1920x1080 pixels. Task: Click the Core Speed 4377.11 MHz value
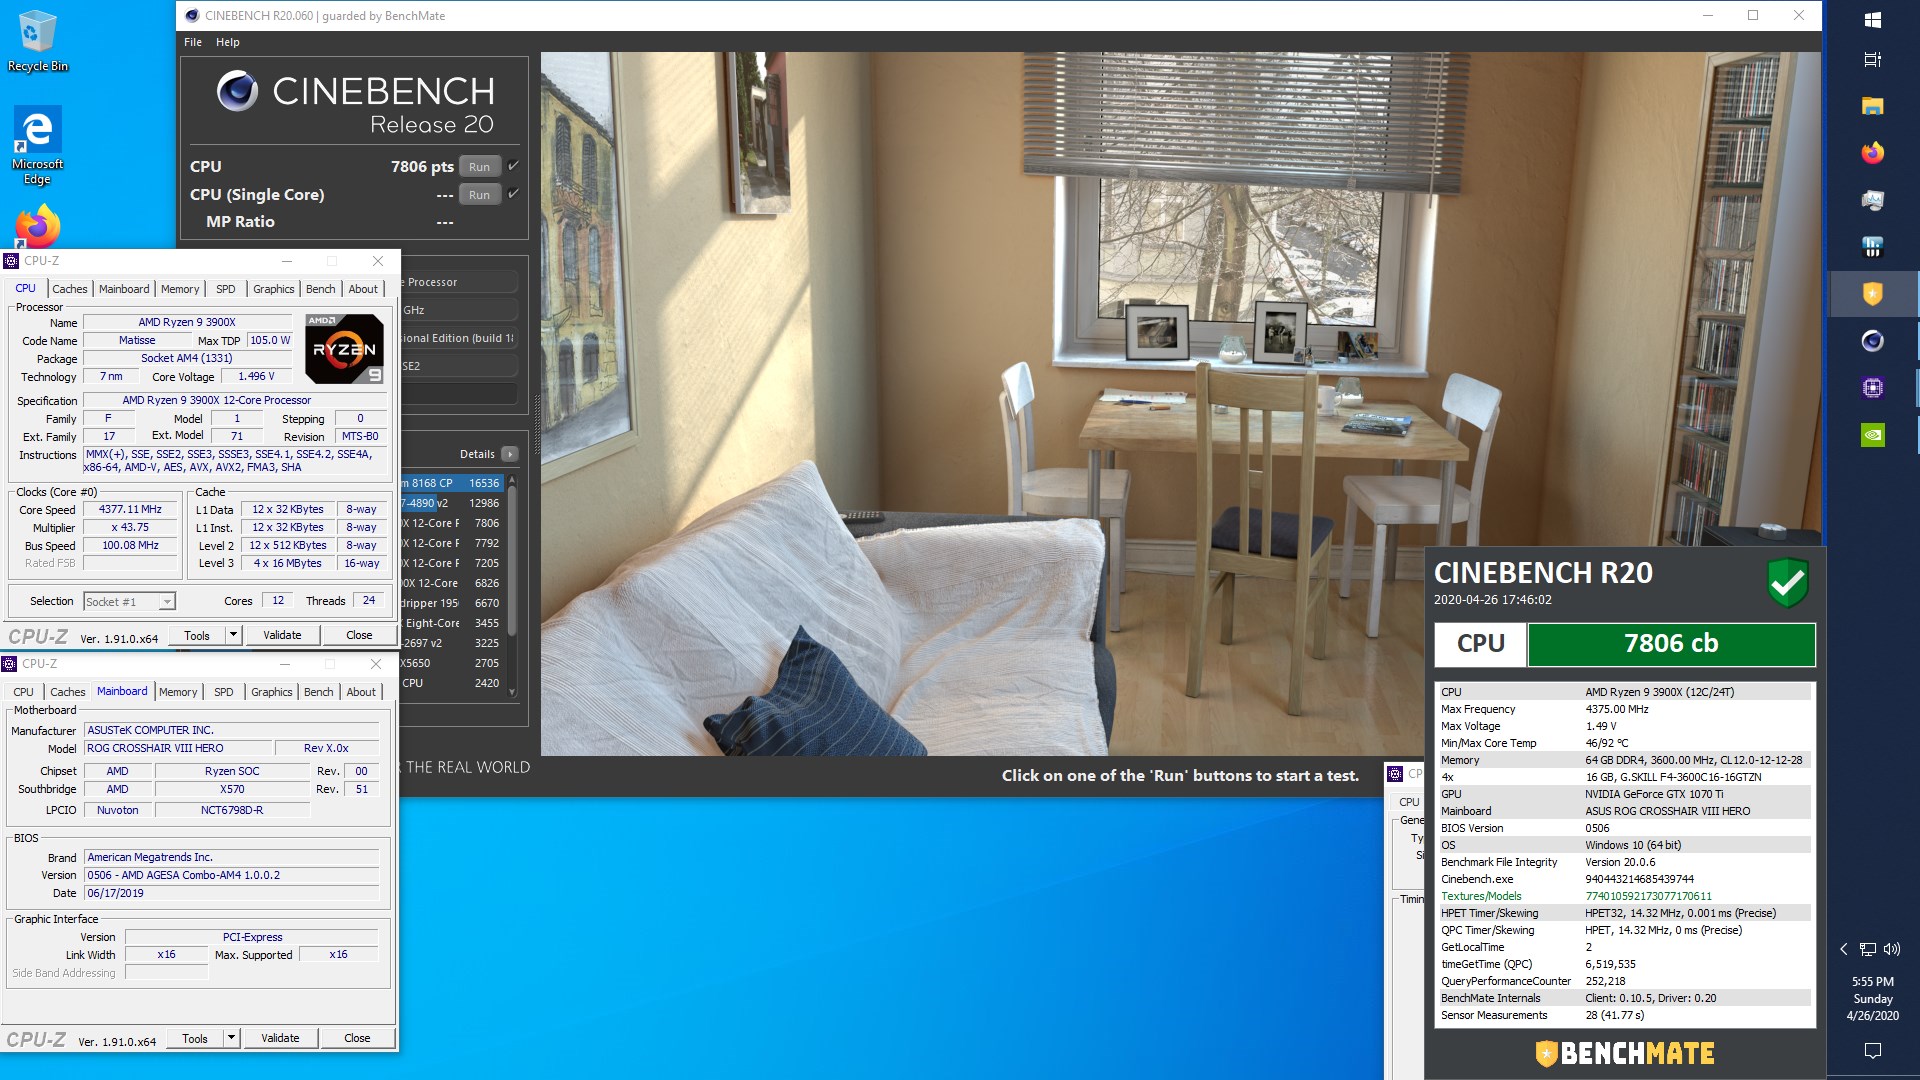point(131,509)
